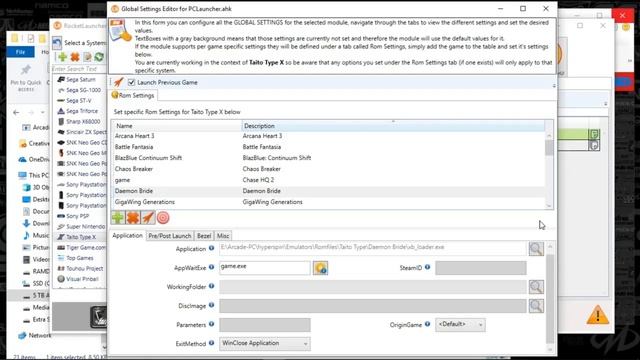This screenshot has width=640, height=360.
Task: Click the AppWaitExe process picker icon
Action: (320, 268)
